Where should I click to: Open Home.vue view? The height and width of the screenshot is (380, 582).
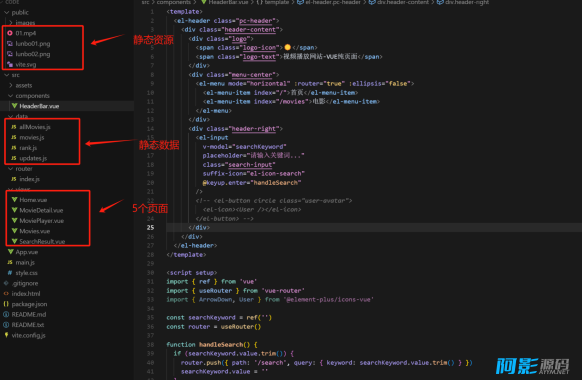[x=33, y=200]
